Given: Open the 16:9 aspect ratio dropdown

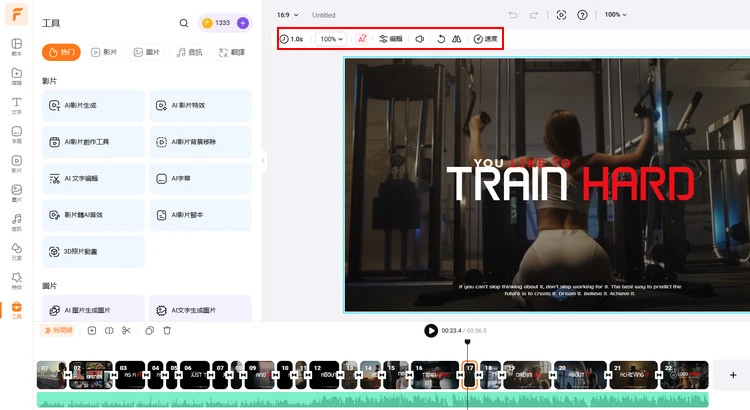Looking at the screenshot, I should click(287, 15).
